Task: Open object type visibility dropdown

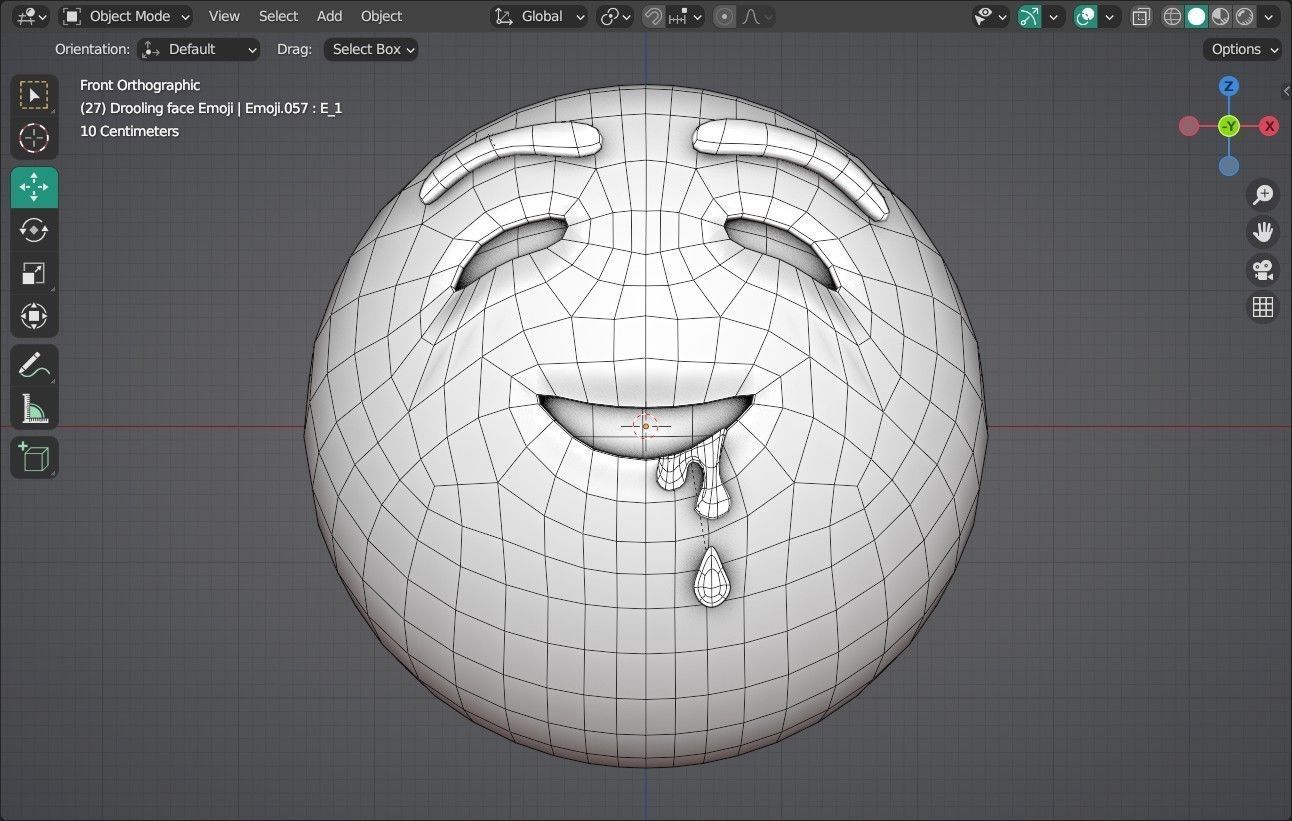Action: pos(991,16)
